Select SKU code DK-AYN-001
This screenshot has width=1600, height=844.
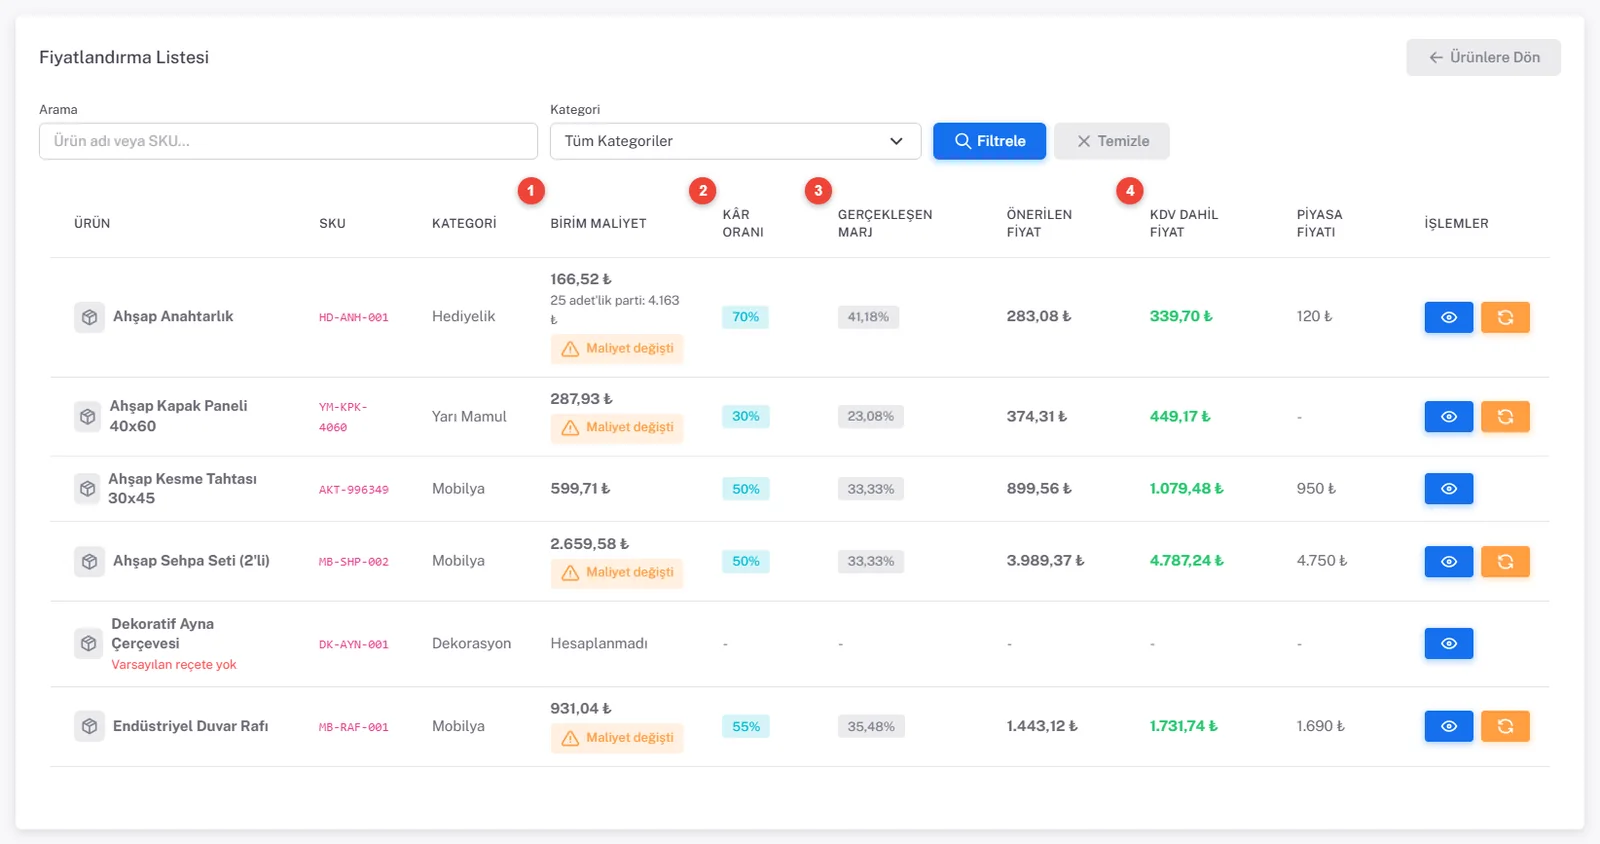pyautogui.click(x=354, y=645)
